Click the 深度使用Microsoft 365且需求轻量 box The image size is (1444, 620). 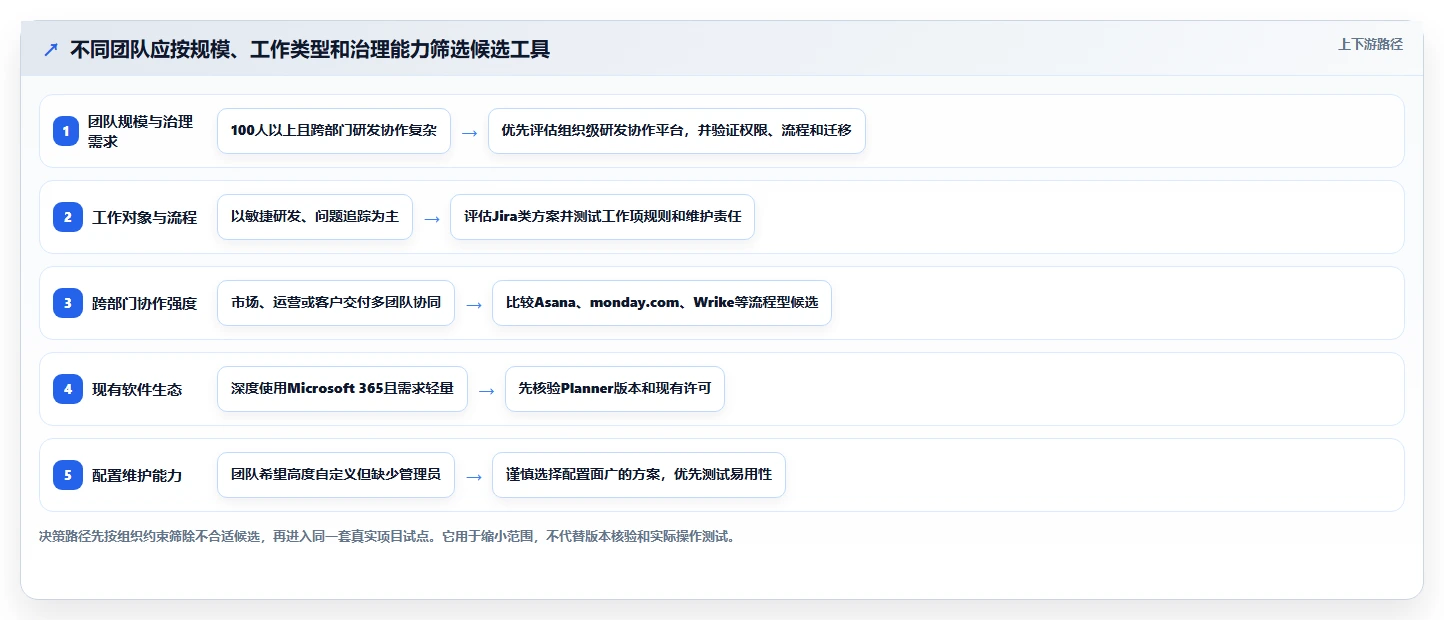(x=342, y=389)
